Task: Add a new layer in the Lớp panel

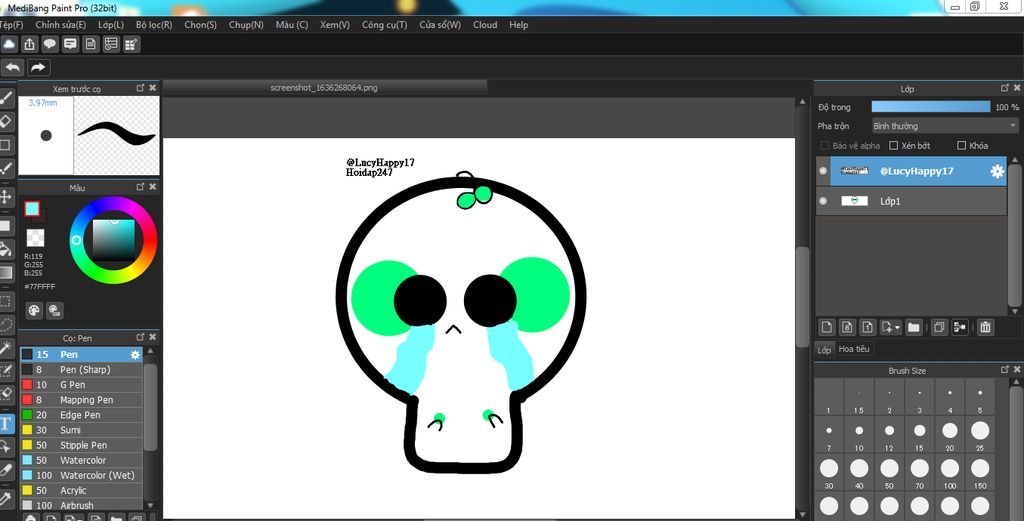Action: [x=827, y=327]
